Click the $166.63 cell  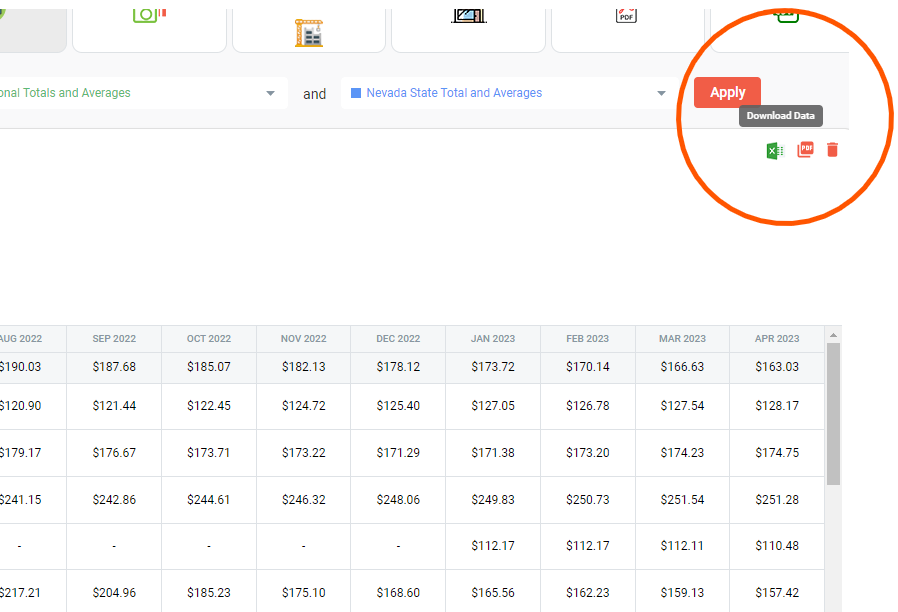tap(682, 367)
